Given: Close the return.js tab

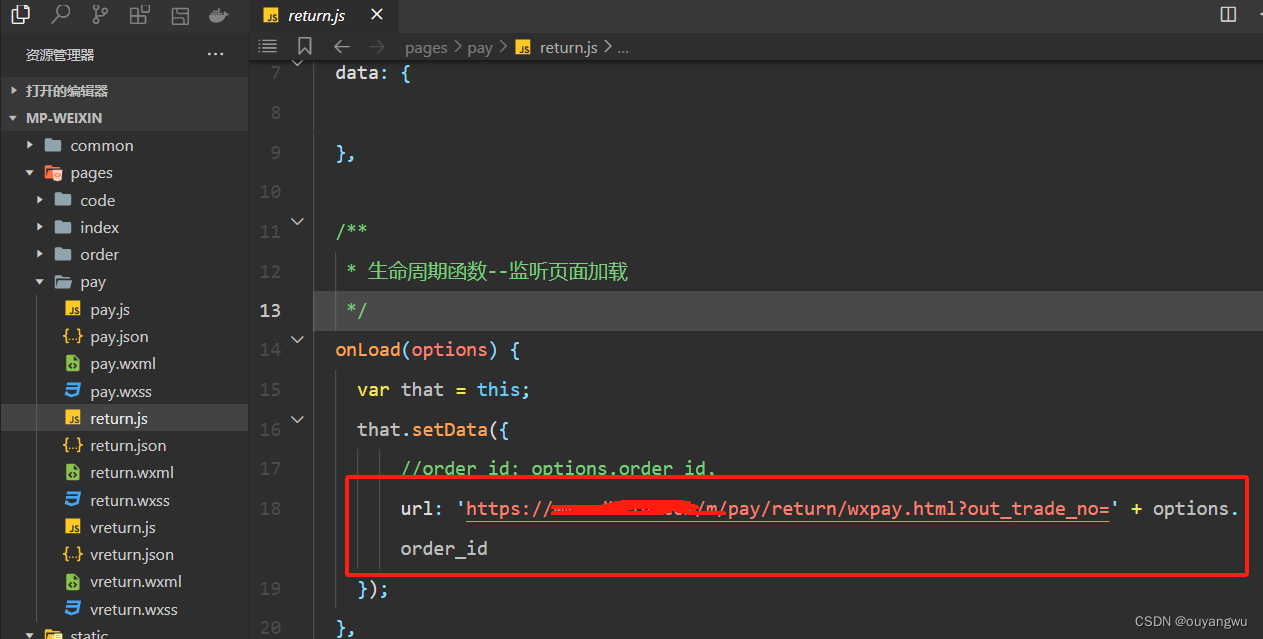Looking at the screenshot, I should (x=376, y=15).
